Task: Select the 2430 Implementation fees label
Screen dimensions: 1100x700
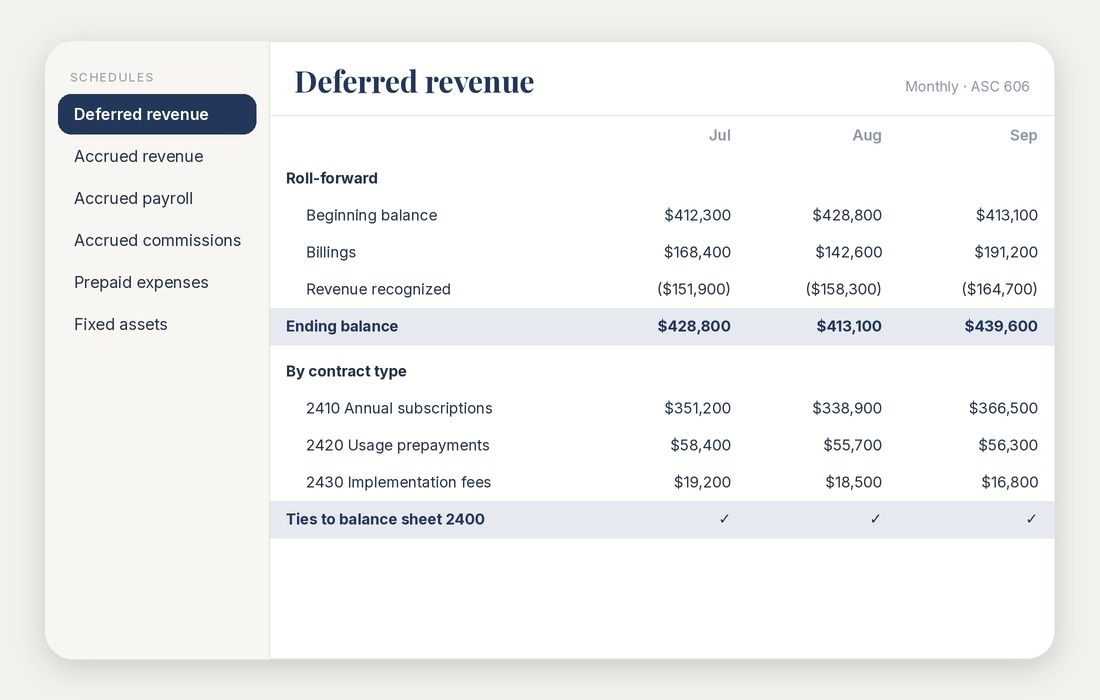Action: [x=398, y=483]
